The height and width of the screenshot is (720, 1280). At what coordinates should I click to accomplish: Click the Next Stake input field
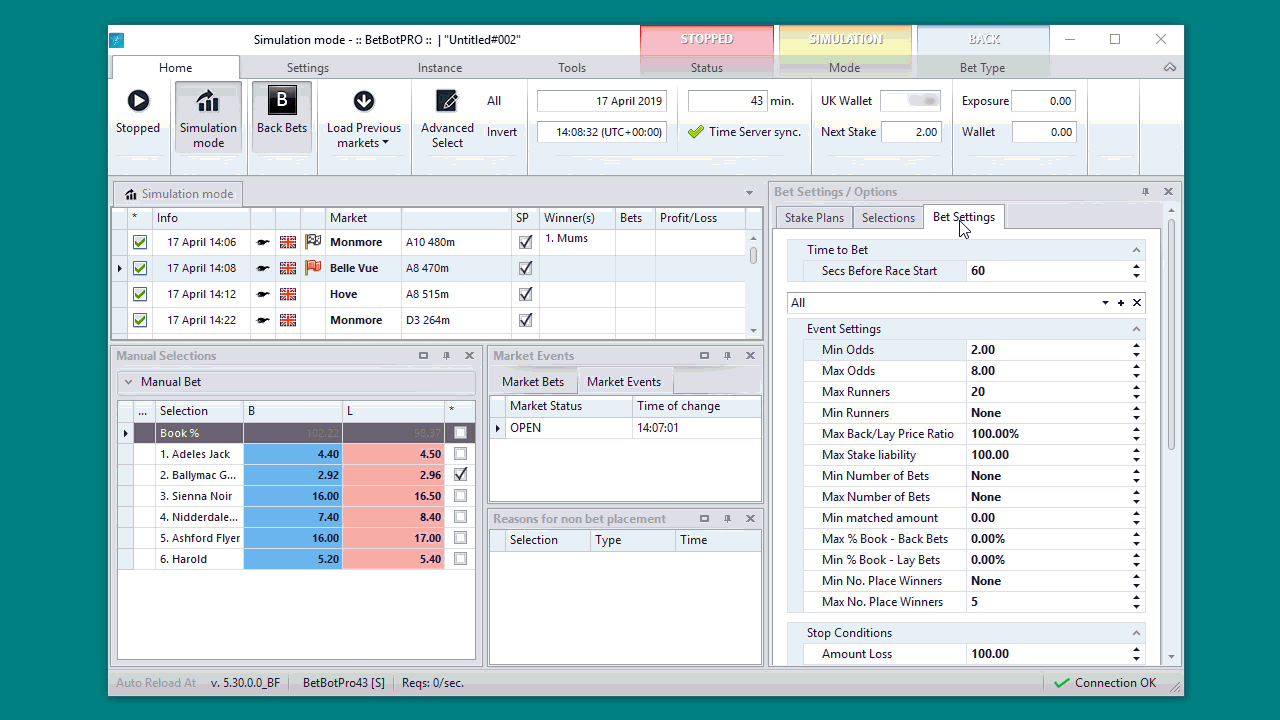click(911, 132)
